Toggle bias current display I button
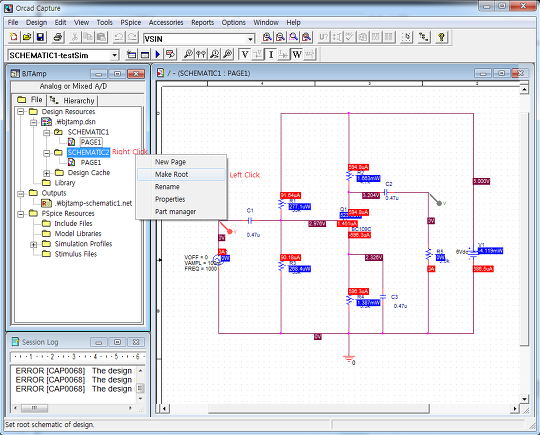 coord(271,54)
